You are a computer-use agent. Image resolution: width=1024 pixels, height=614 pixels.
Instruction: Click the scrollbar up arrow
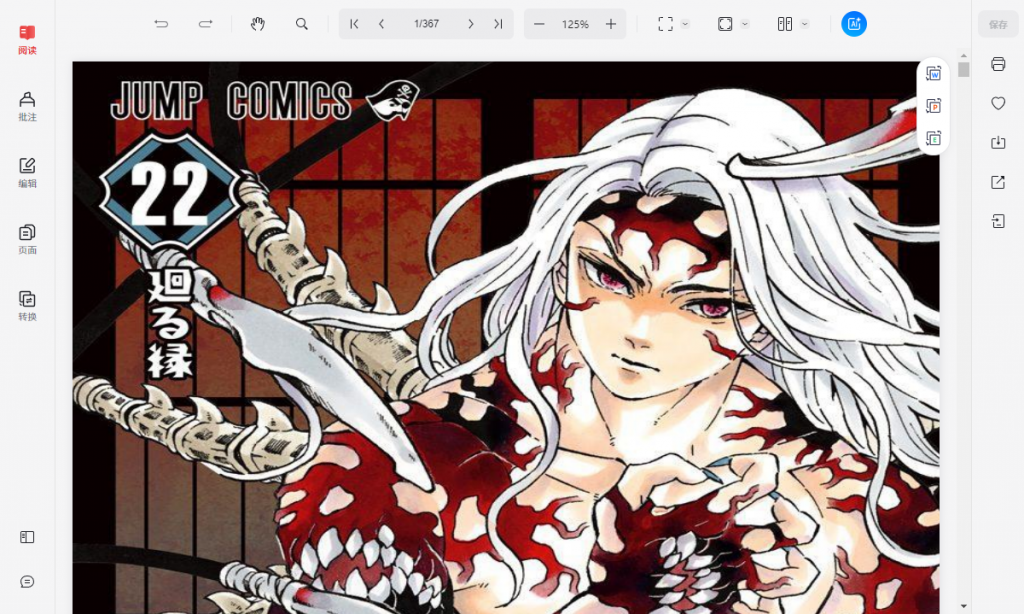click(x=963, y=56)
